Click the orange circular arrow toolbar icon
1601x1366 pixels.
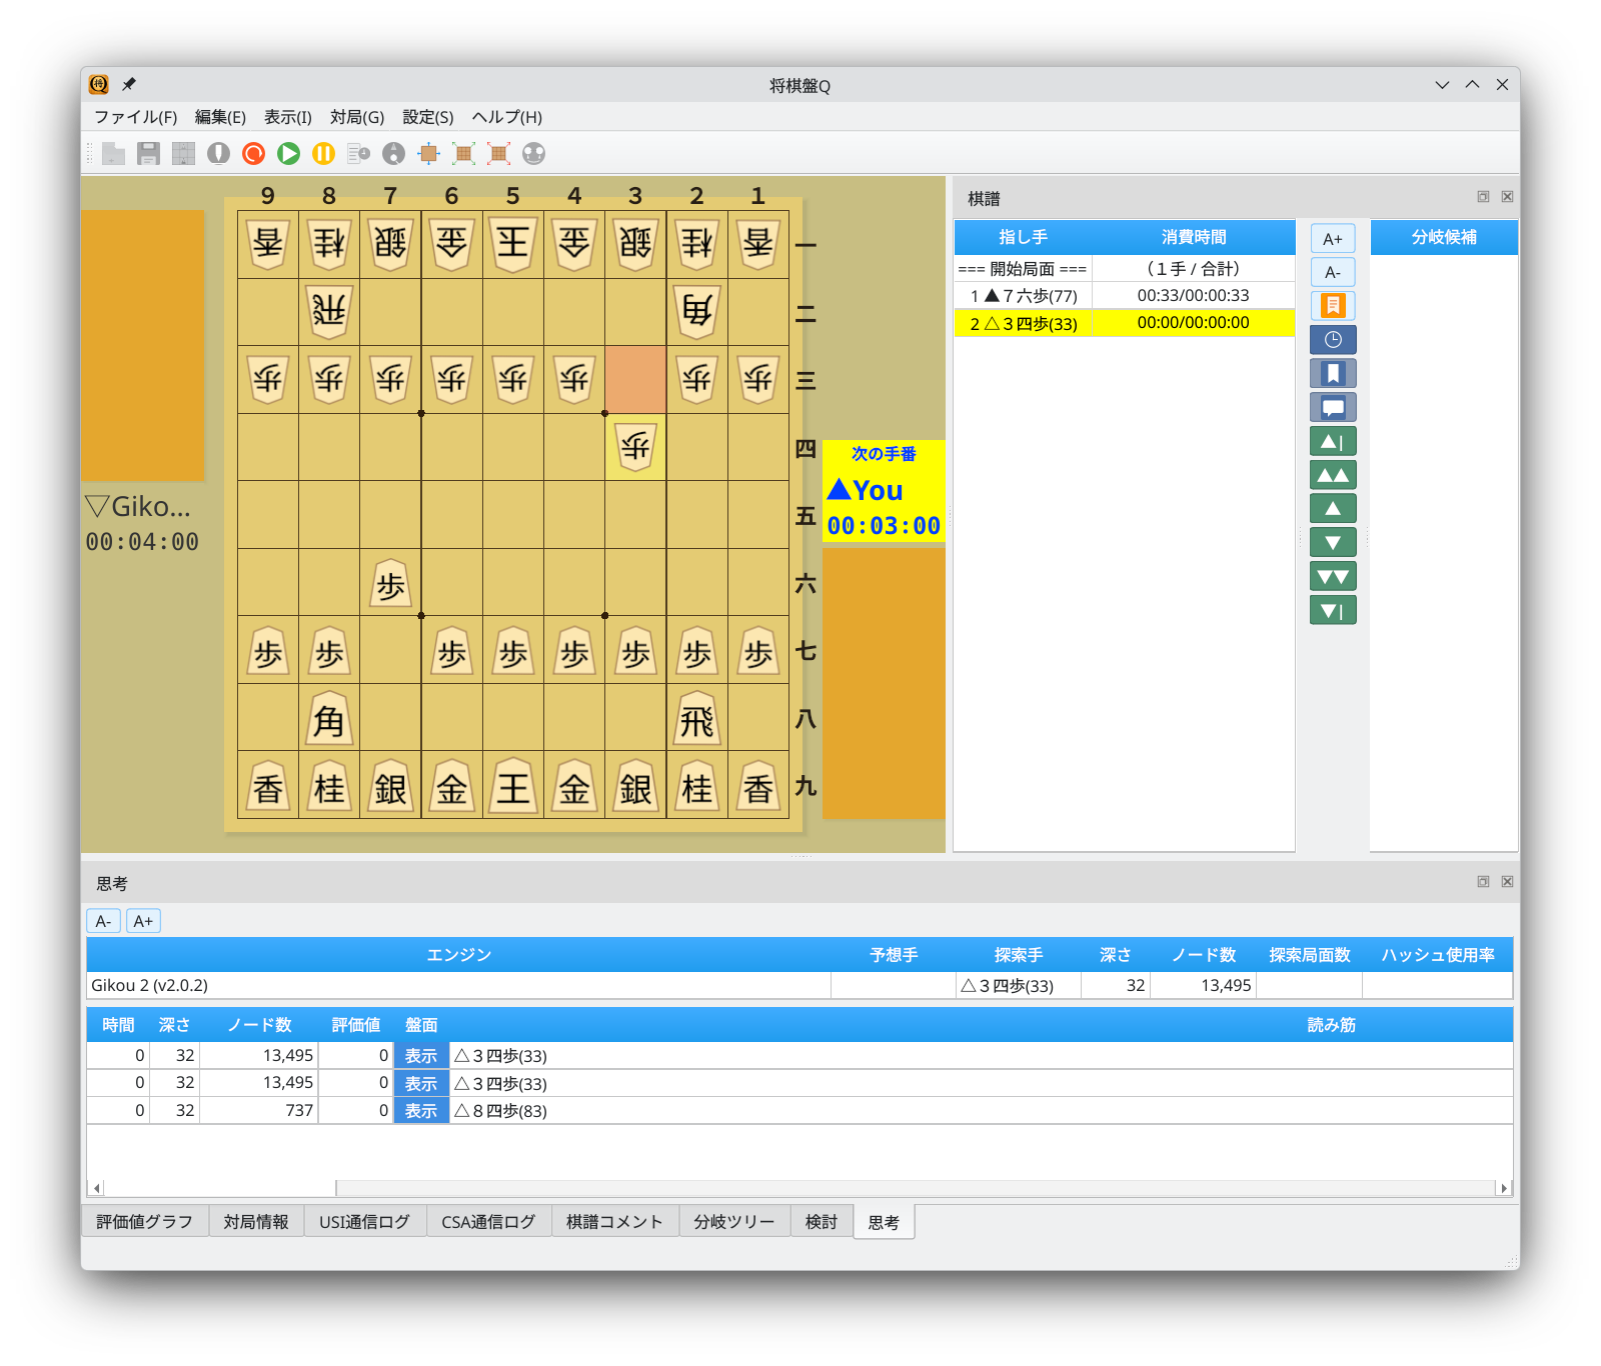[x=254, y=153]
